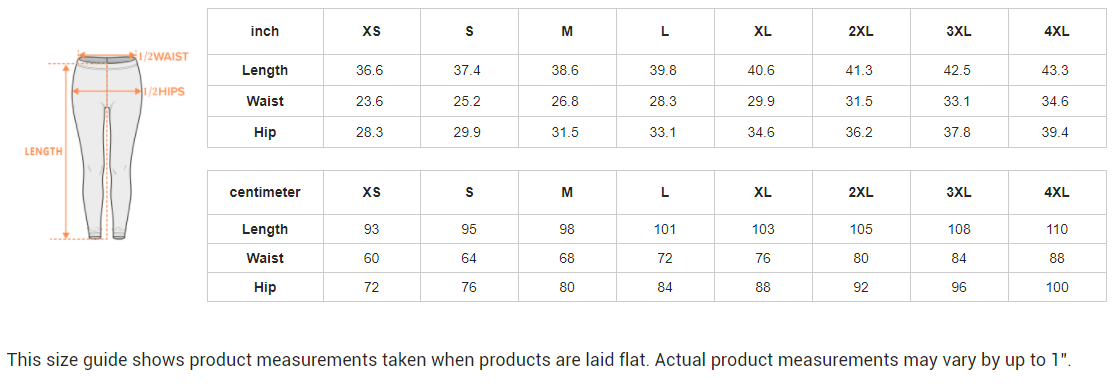Click the 2XL column header in centimeter table
1114x388 pixels.
coord(861,193)
